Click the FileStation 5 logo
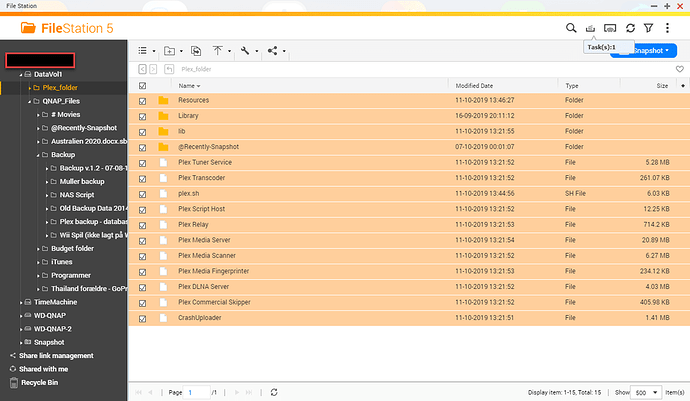Image resolution: width=690 pixels, height=401 pixels. click(x=67, y=28)
